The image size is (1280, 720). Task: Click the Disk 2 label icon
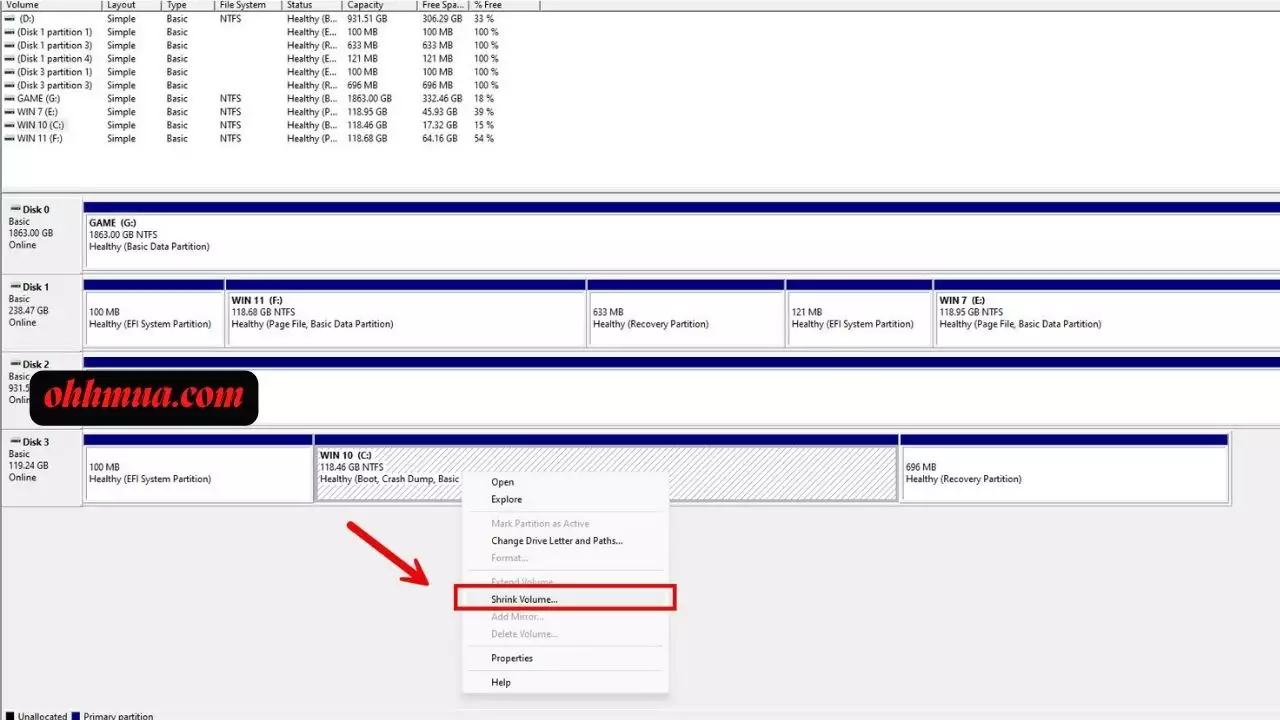click(x=15, y=365)
